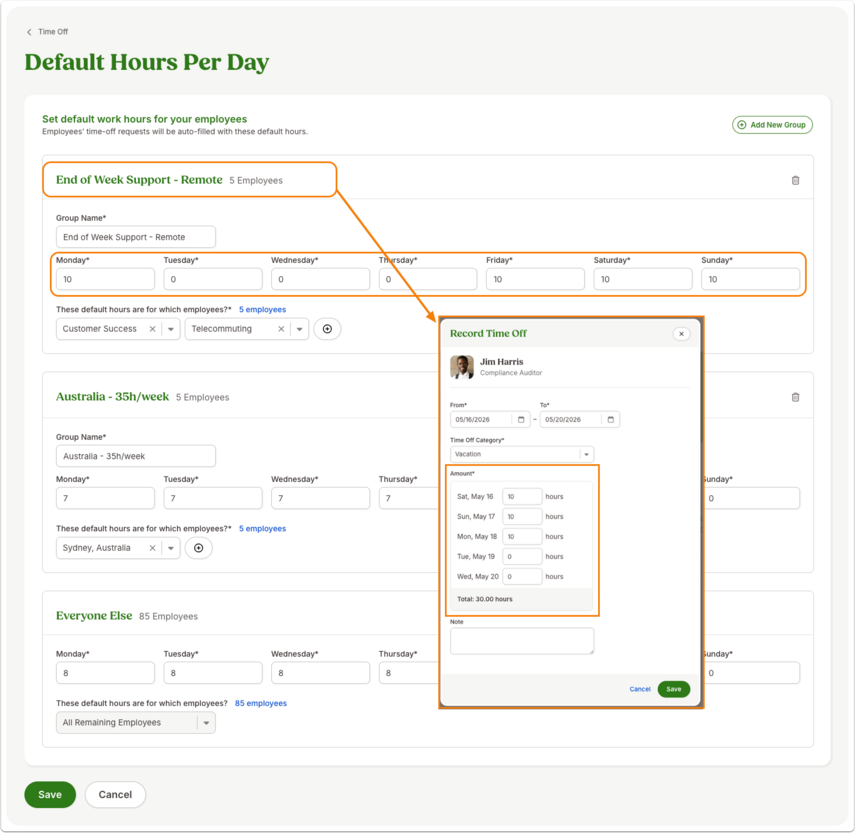The height and width of the screenshot is (833, 855).
Task: Click the Australia - 35h/week heading
Action: (112, 397)
